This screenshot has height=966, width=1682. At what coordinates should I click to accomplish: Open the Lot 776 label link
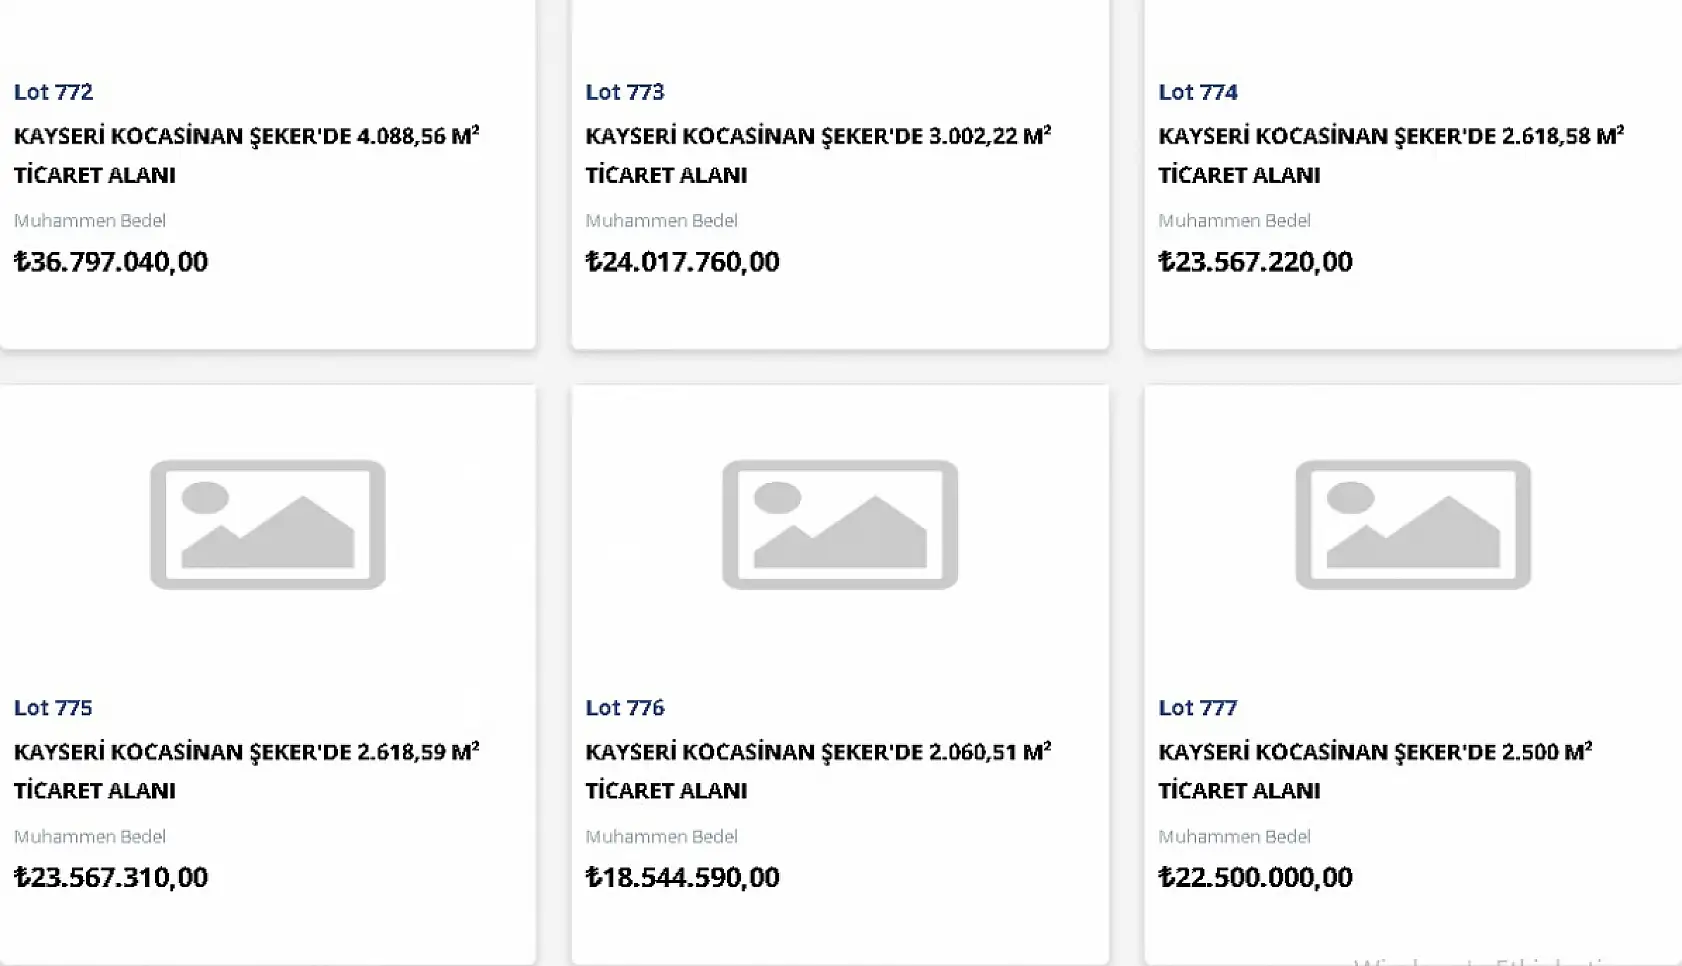point(625,708)
